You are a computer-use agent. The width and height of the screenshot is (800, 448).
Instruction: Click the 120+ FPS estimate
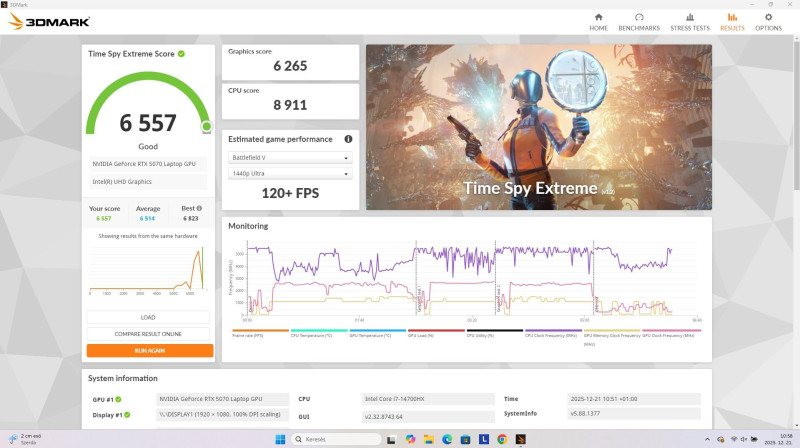[x=290, y=193]
